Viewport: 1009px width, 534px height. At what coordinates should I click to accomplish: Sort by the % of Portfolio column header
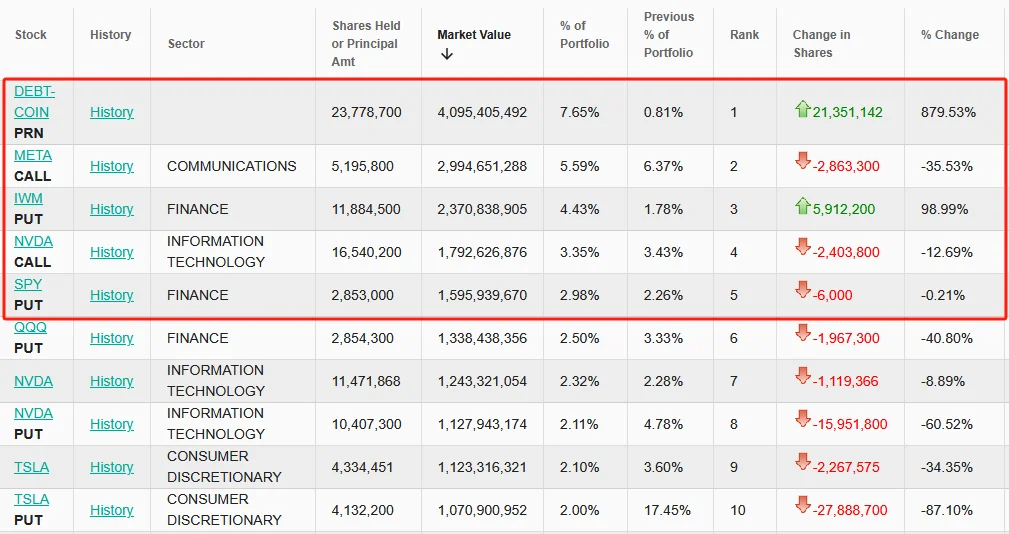coord(584,35)
